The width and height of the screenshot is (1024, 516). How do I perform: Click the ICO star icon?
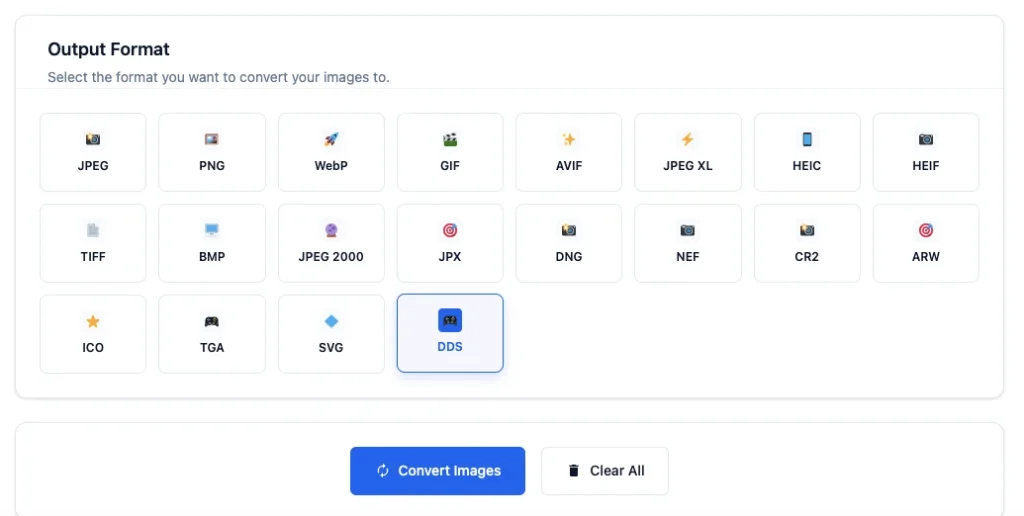tap(93, 322)
